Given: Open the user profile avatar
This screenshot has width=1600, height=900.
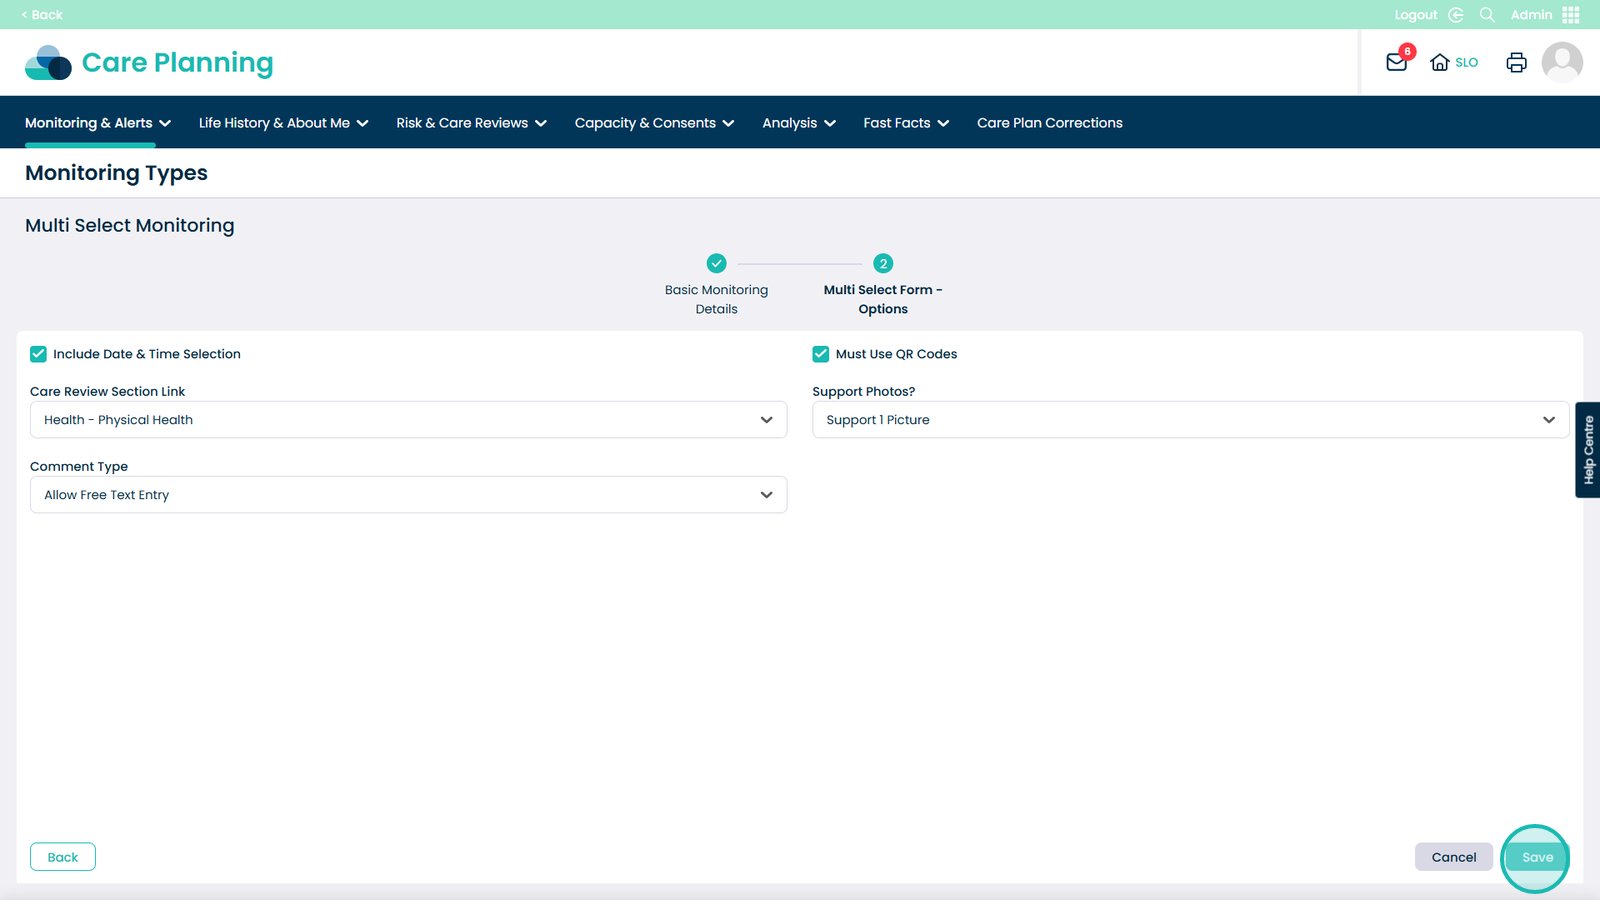Looking at the screenshot, I should (x=1561, y=63).
